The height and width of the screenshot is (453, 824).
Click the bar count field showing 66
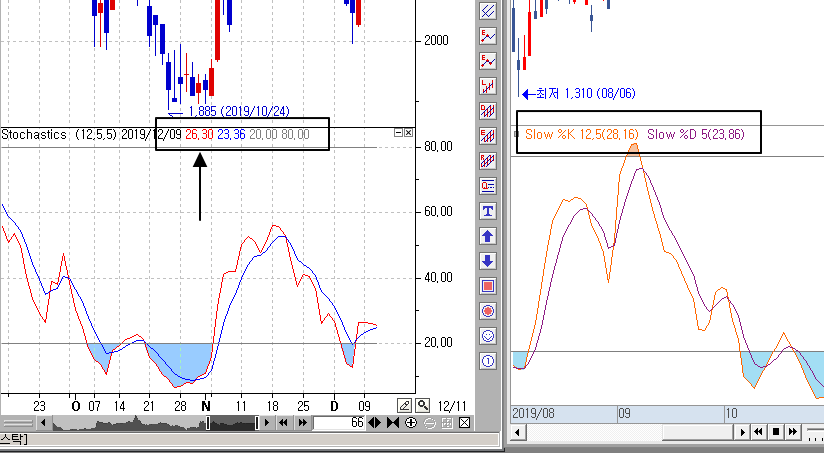pos(340,423)
